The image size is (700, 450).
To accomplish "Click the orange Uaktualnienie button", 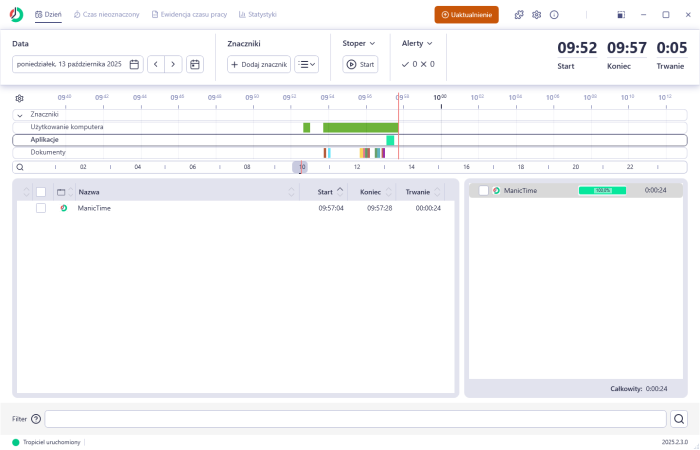I will pyautogui.click(x=466, y=15).
